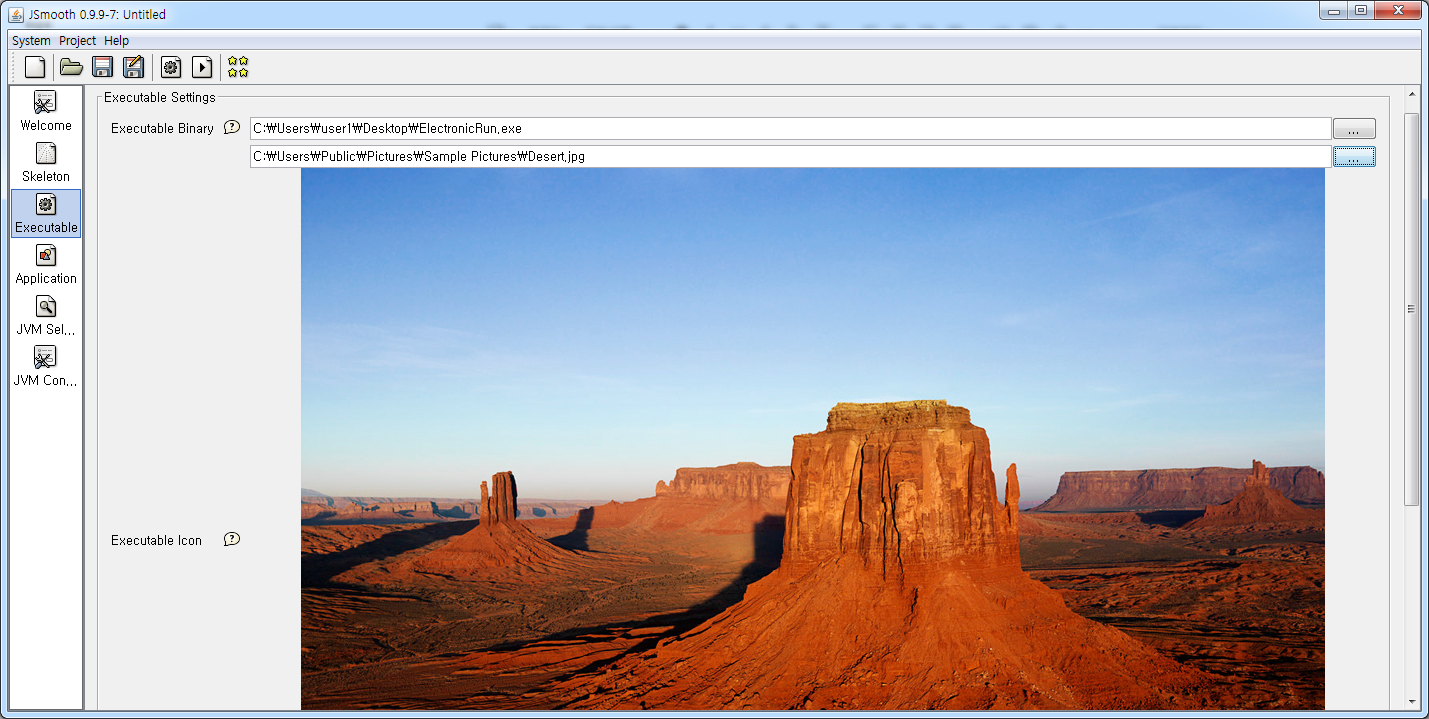Image resolution: width=1429 pixels, height=719 pixels.
Task: Open the System menu
Action: click(x=32, y=41)
